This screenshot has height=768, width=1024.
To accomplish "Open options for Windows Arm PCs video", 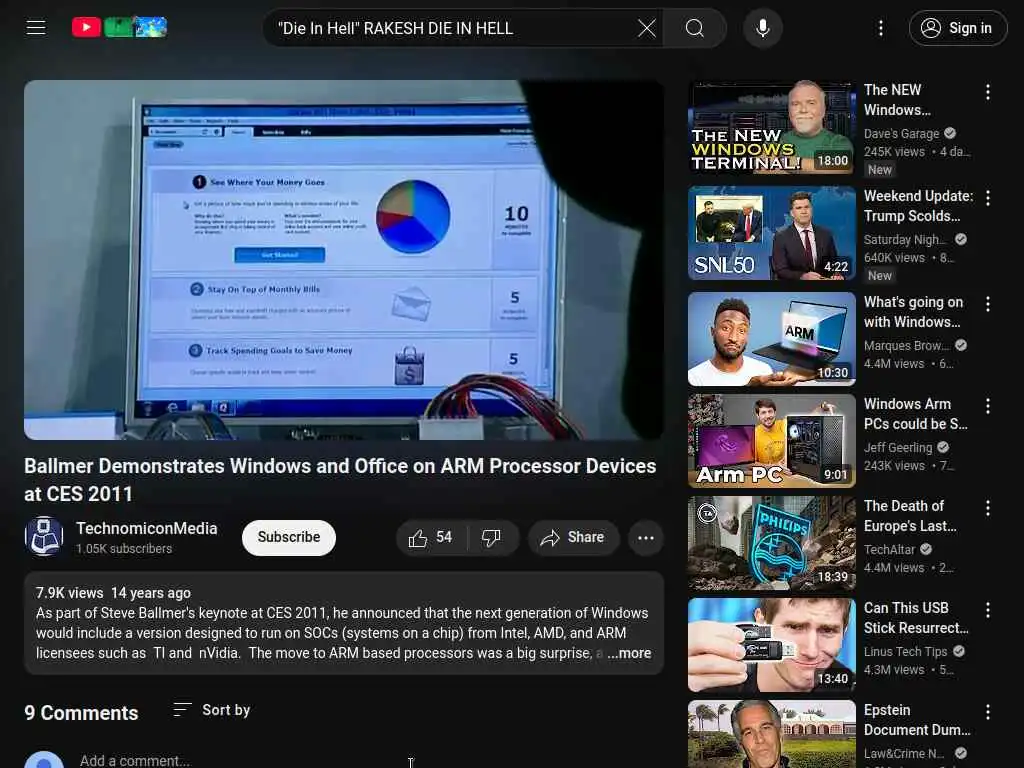I will click(x=988, y=406).
